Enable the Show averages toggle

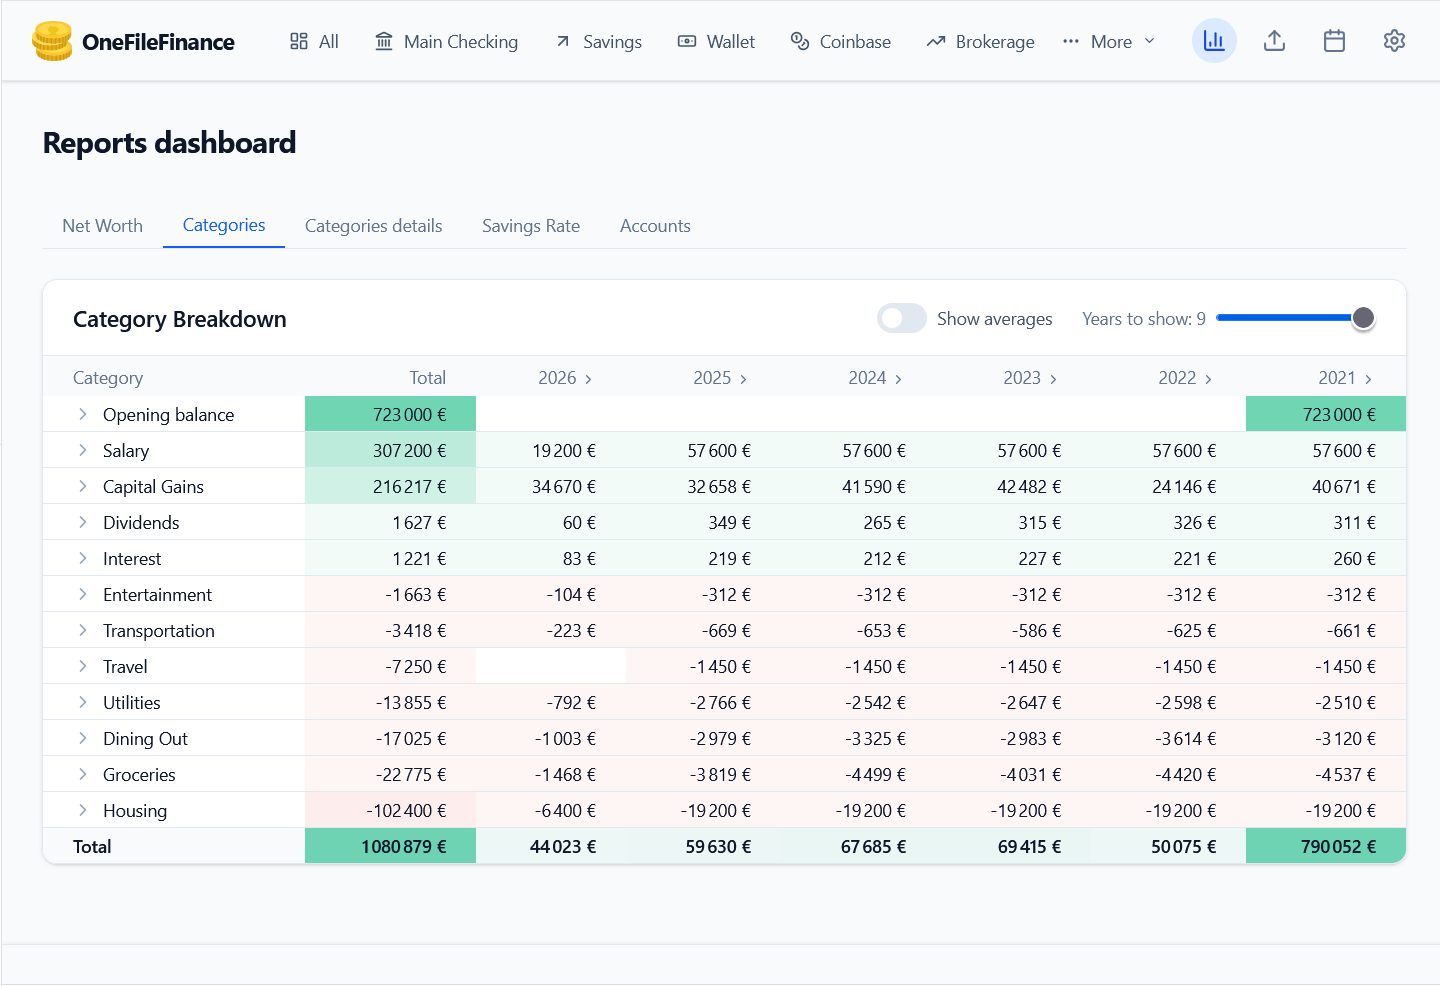pyautogui.click(x=901, y=318)
